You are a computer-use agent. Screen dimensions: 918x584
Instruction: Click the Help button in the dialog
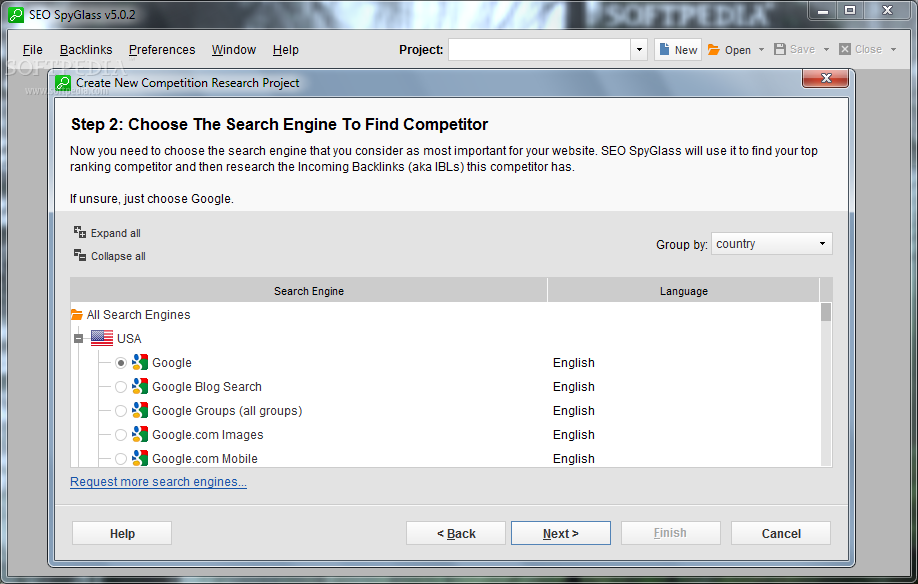tap(122, 533)
